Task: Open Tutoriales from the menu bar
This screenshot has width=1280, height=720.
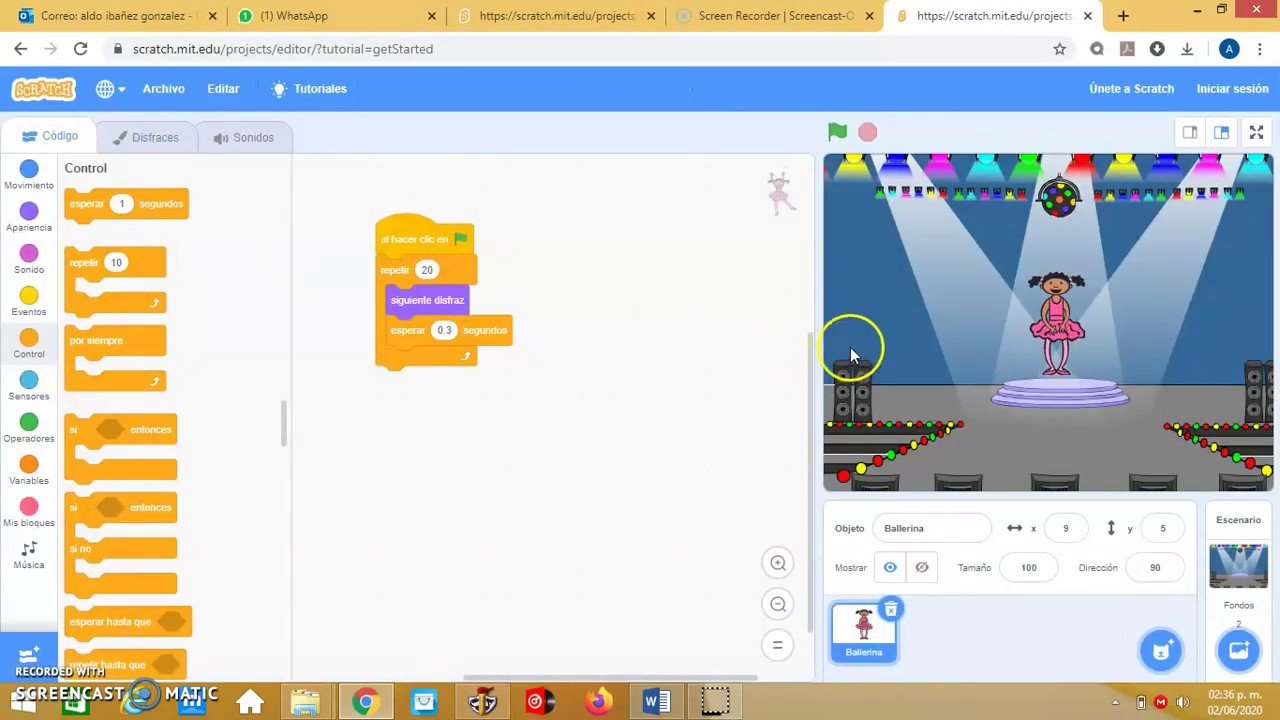Action: pyautogui.click(x=309, y=89)
